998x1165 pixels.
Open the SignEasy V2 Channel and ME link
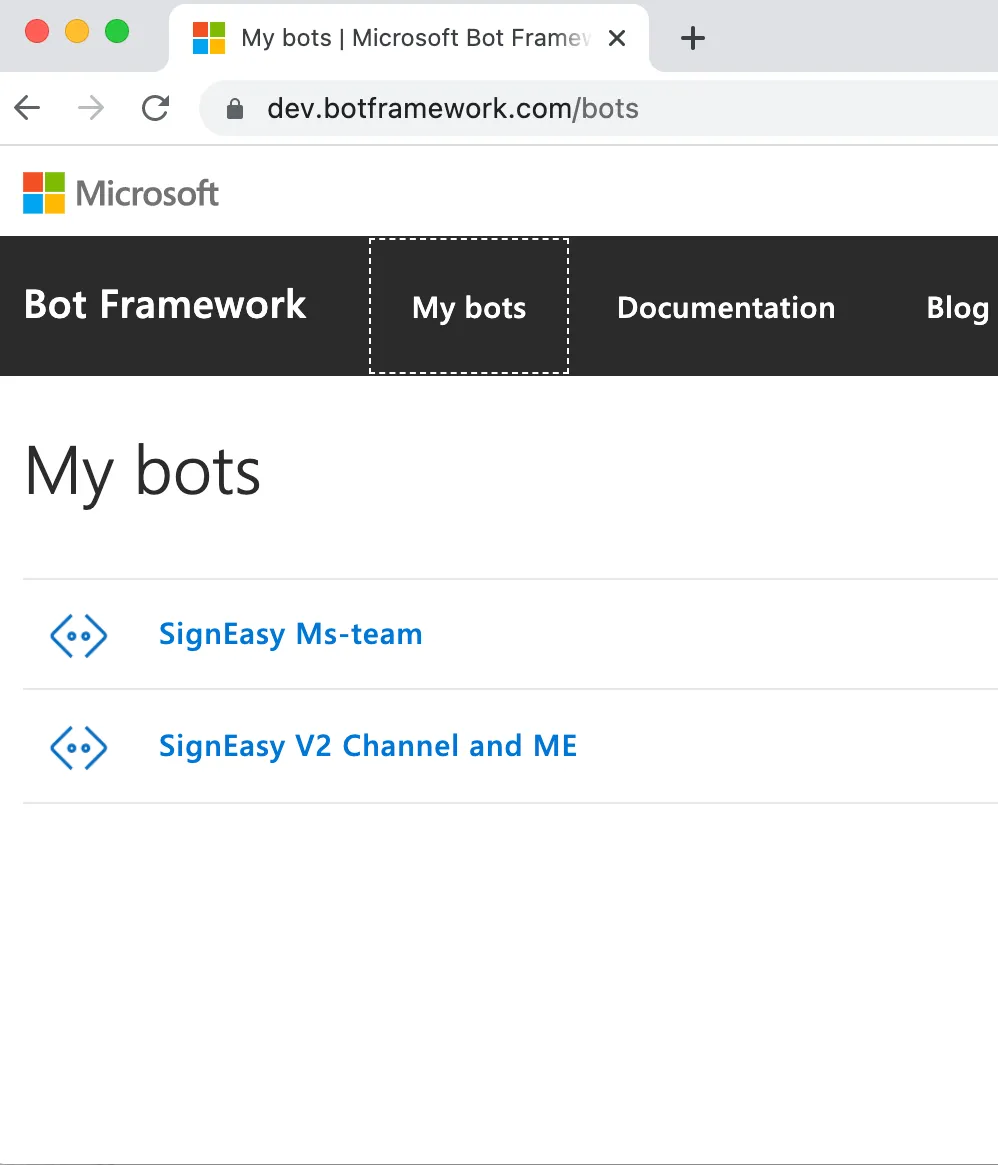(x=368, y=746)
